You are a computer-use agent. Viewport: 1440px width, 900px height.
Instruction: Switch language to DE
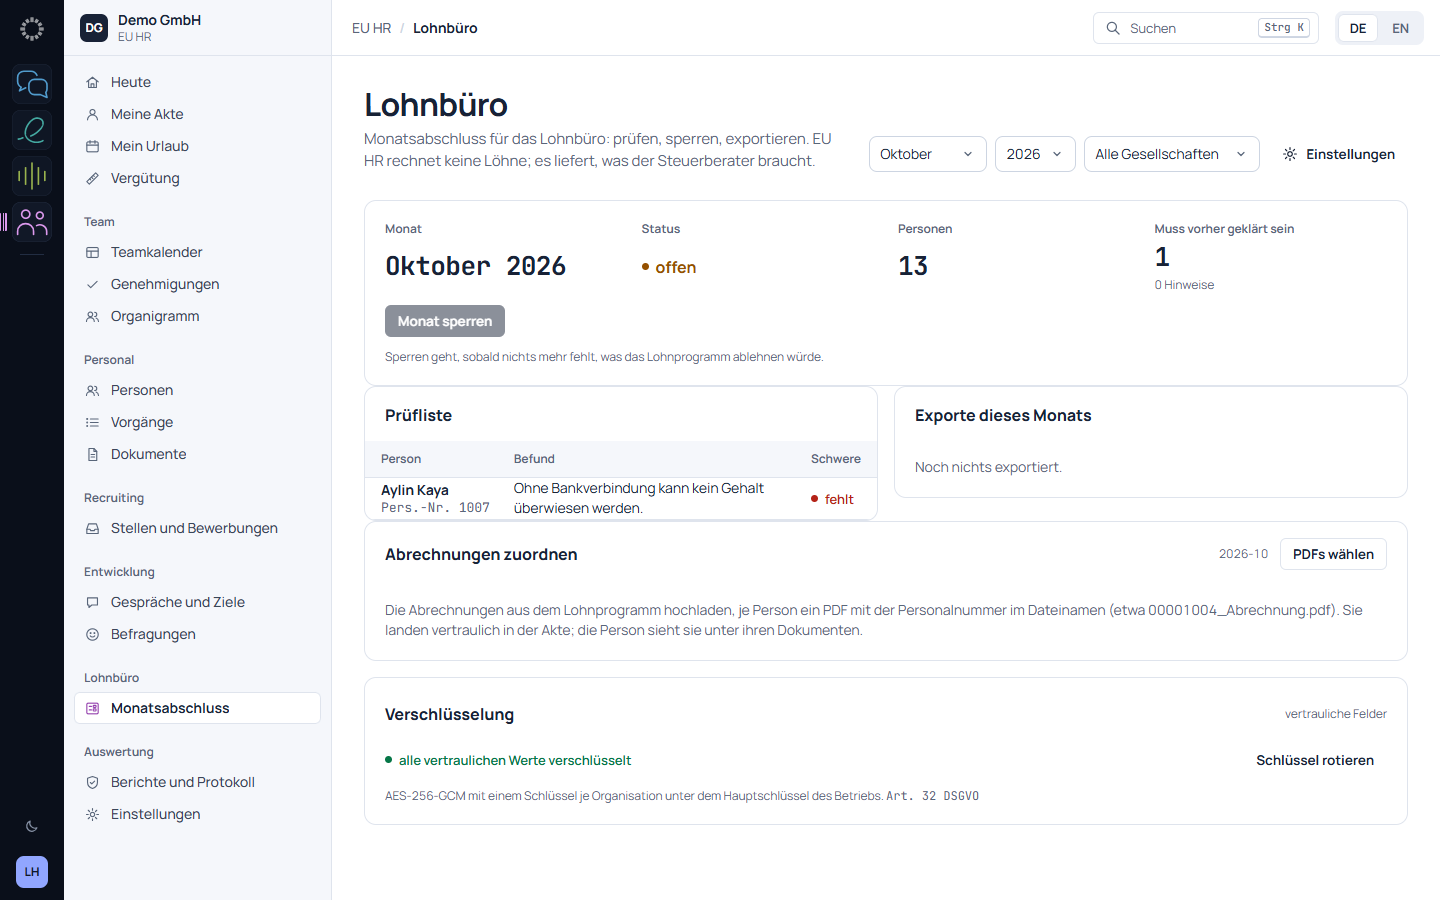tap(1358, 28)
